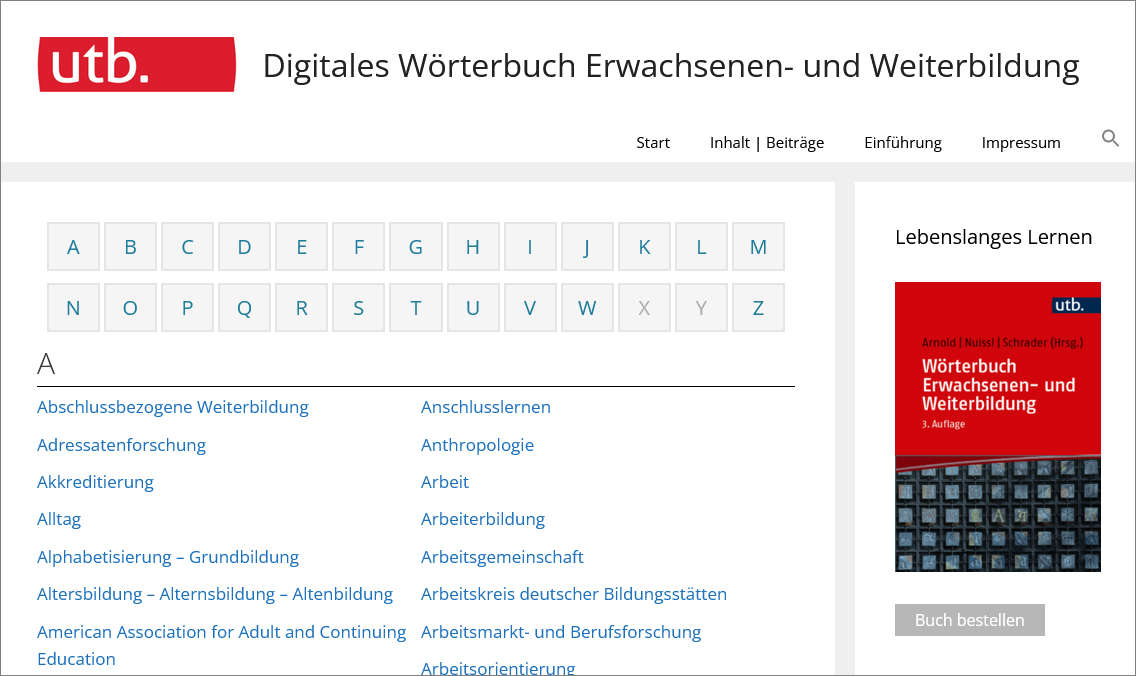1136x676 pixels.
Task: Click the greyed-out X letter tile
Action: (644, 308)
